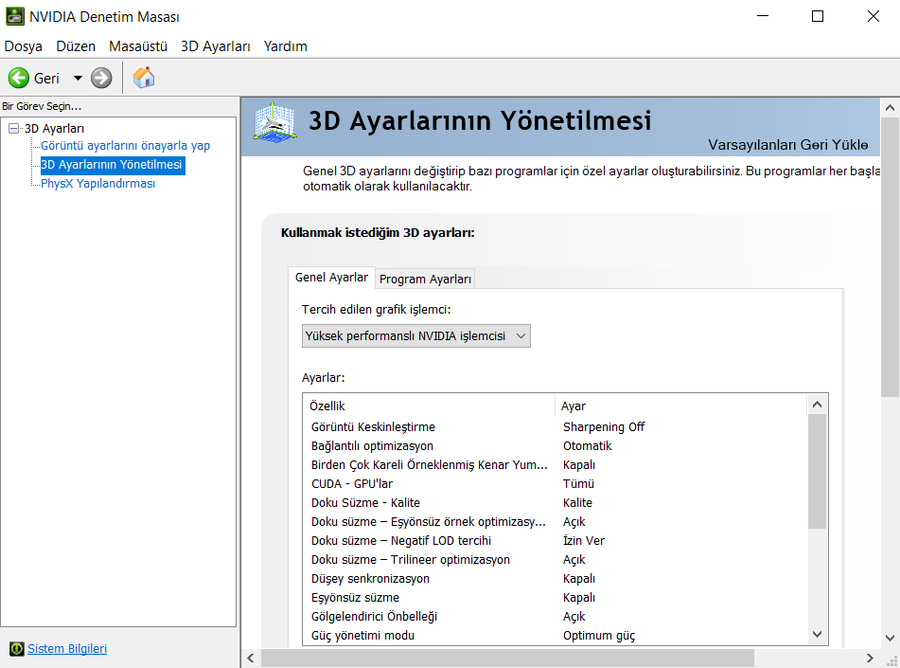Select the Güç yönetimi modu row

tap(554, 635)
